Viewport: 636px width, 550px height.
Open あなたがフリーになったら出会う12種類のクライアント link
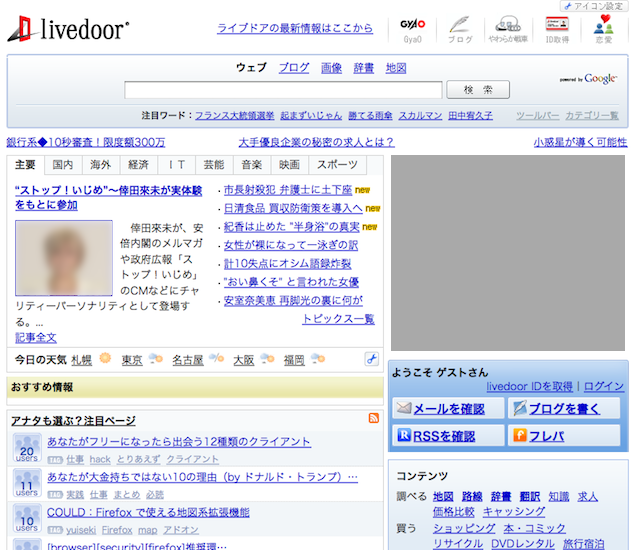coord(179,441)
